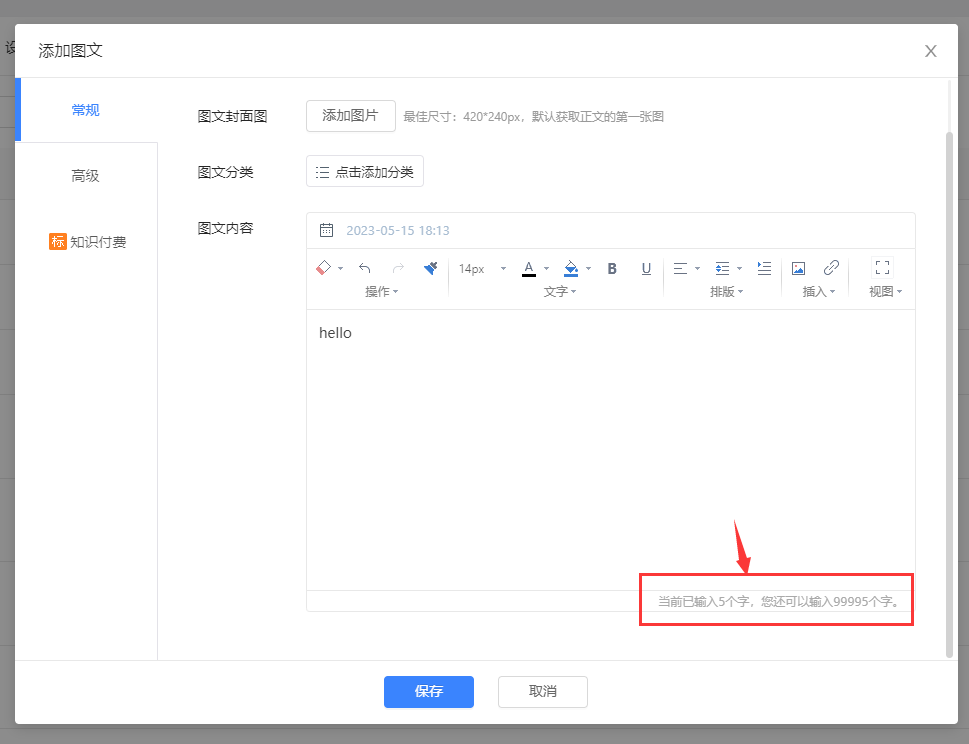Click the calendar icon next to the date

coord(326,229)
